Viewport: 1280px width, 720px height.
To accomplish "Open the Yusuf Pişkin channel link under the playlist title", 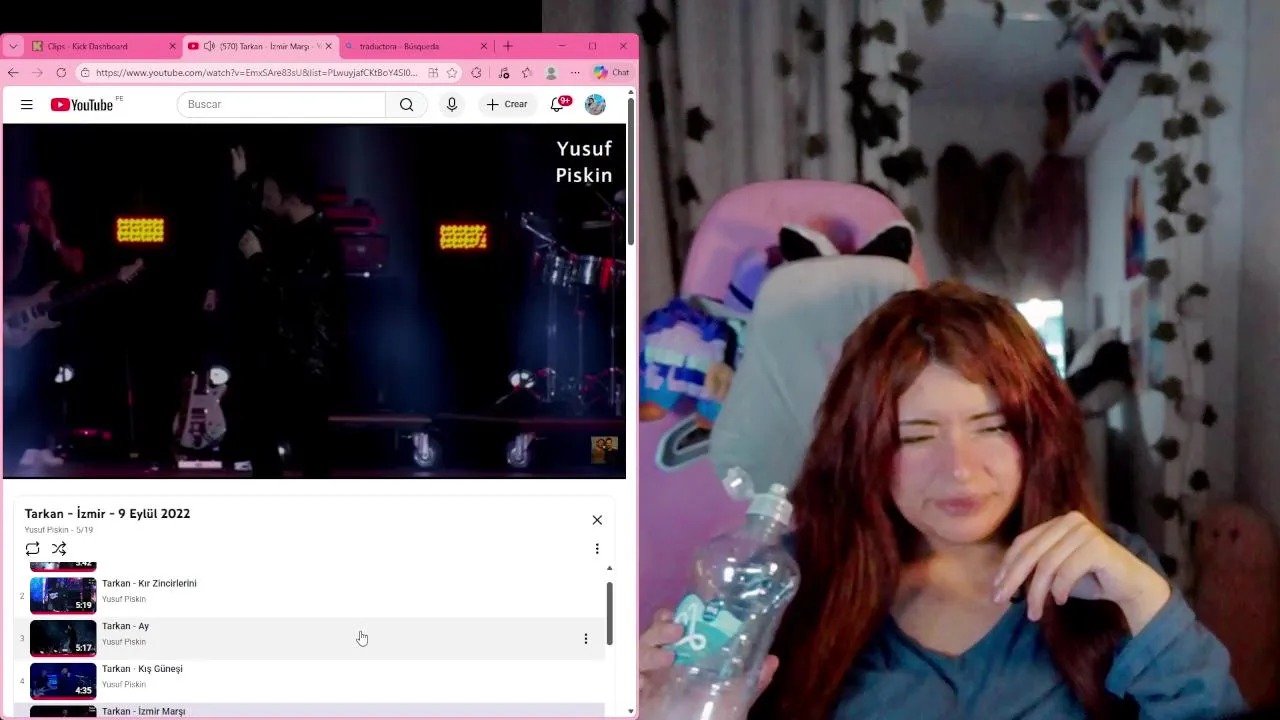I will point(47,530).
